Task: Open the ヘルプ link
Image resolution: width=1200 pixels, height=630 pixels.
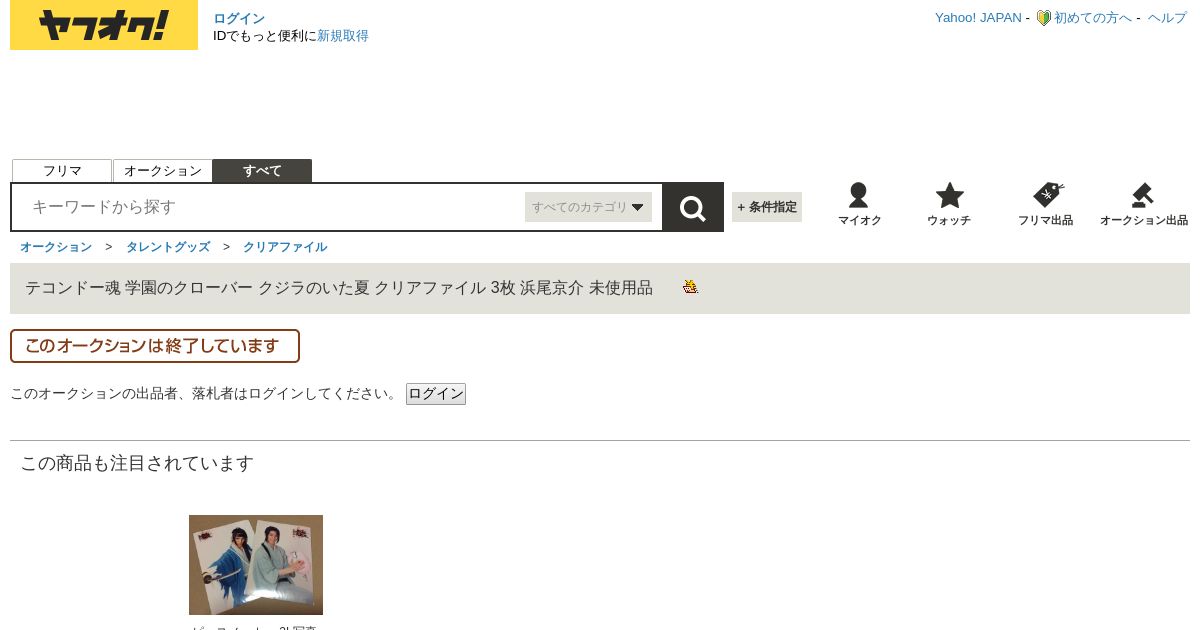Action: click(x=1167, y=18)
